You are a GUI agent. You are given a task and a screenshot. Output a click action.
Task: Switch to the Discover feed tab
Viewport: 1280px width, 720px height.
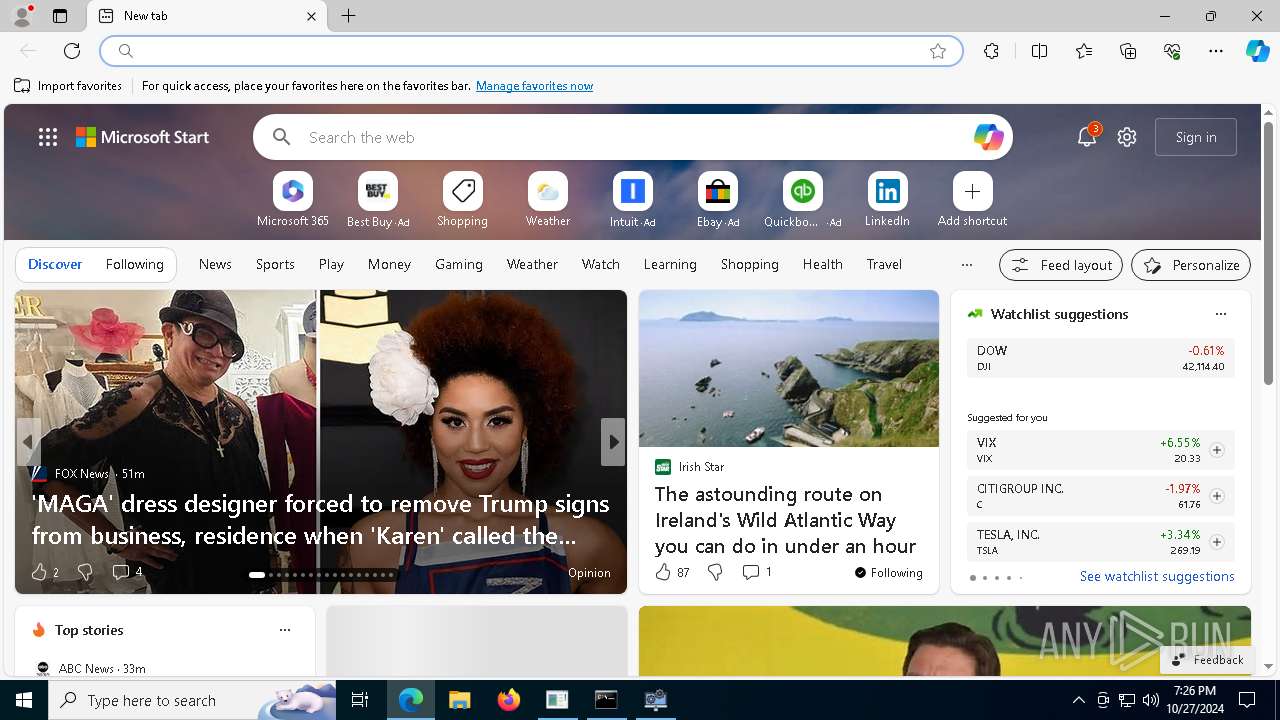(x=55, y=264)
